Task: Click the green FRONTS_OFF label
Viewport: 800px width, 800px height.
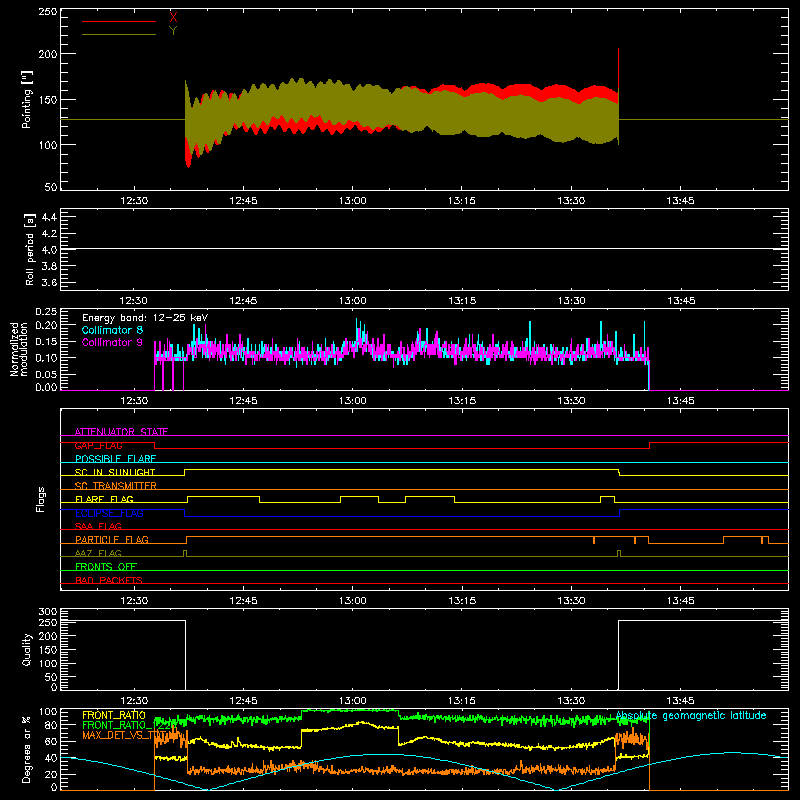Action: (x=106, y=566)
